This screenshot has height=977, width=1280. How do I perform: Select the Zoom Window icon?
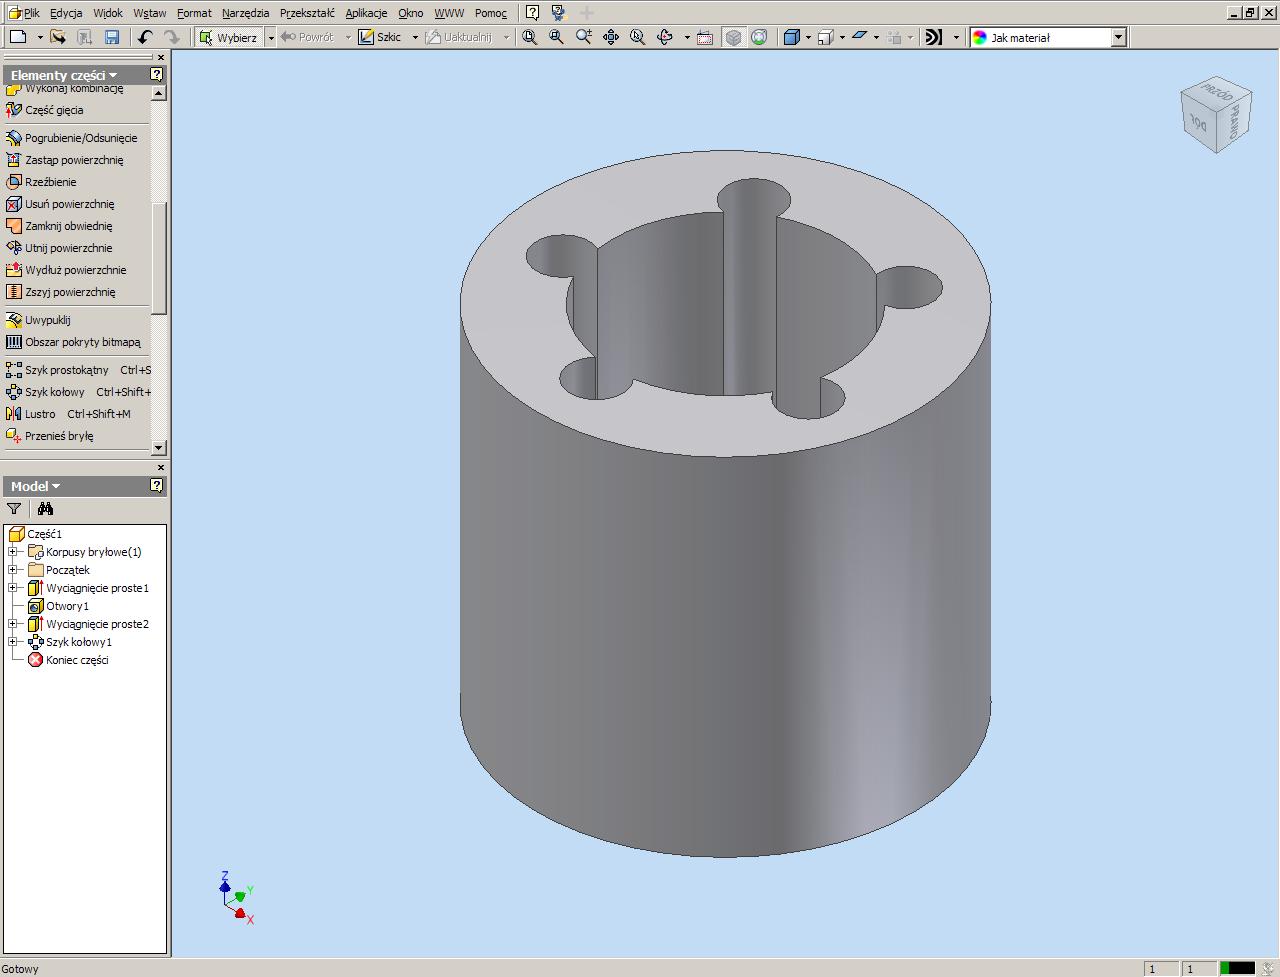pos(557,37)
